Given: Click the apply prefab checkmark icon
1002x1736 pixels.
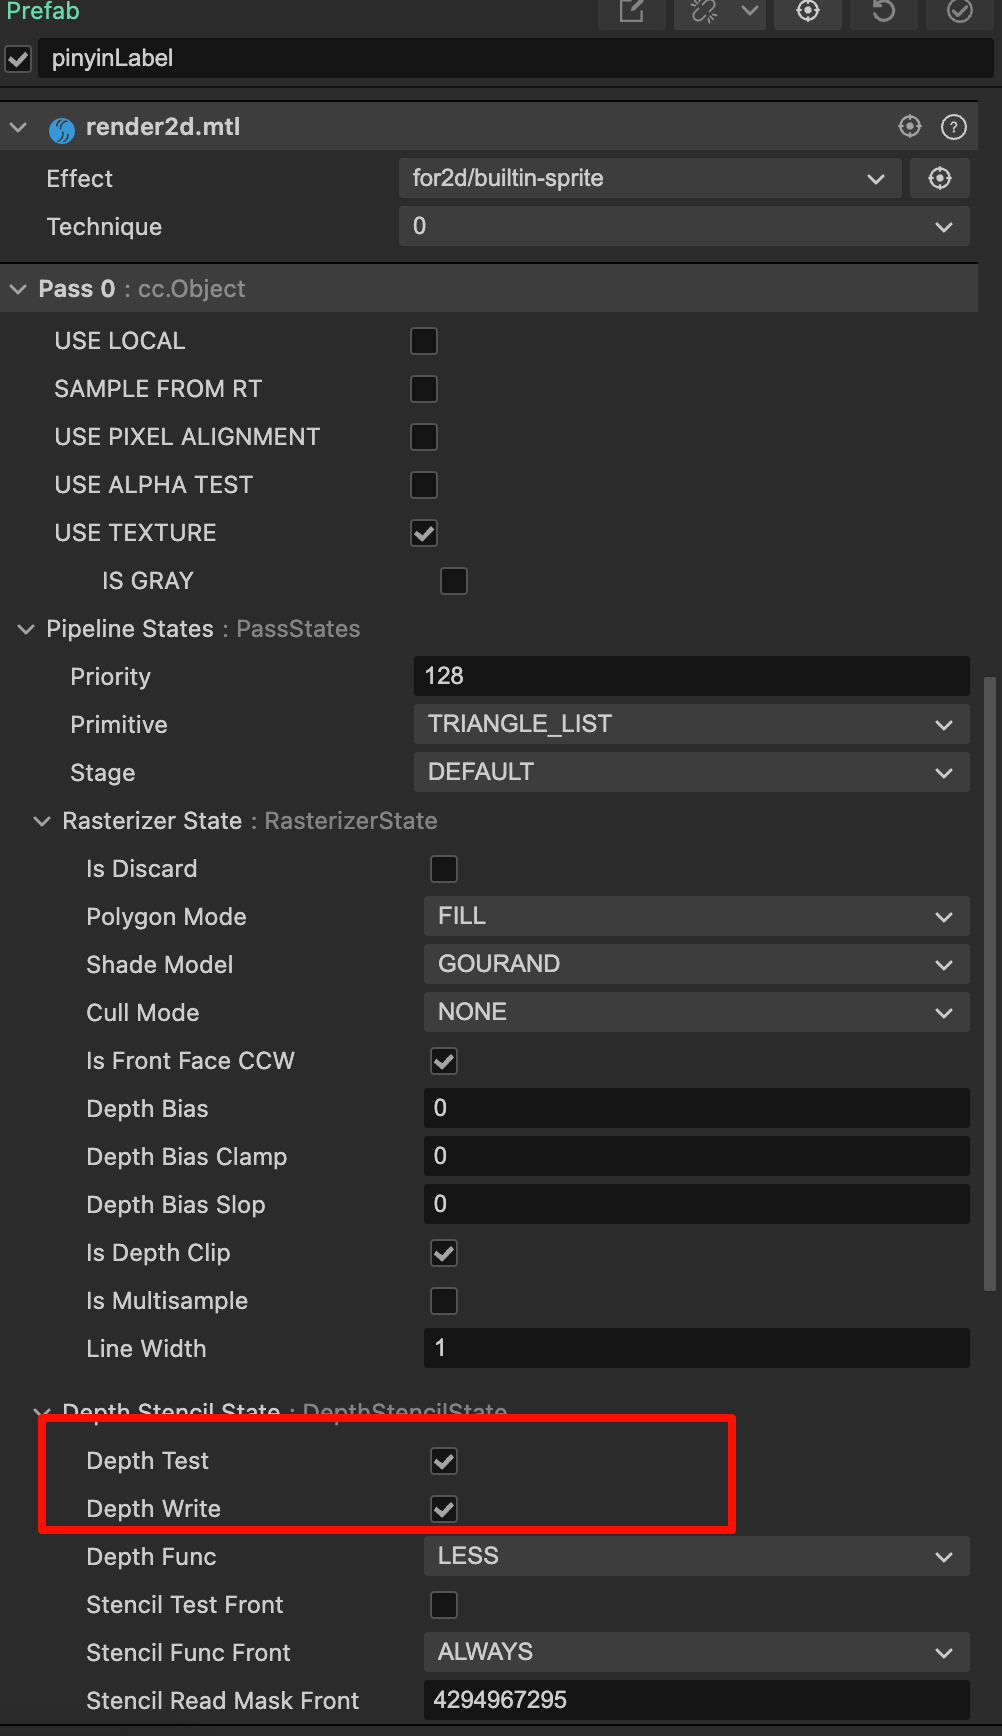Looking at the screenshot, I should (960, 12).
